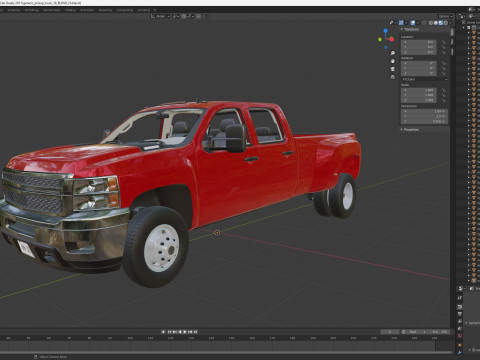Open the View Layer properties tab icon

tap(460, 322)
